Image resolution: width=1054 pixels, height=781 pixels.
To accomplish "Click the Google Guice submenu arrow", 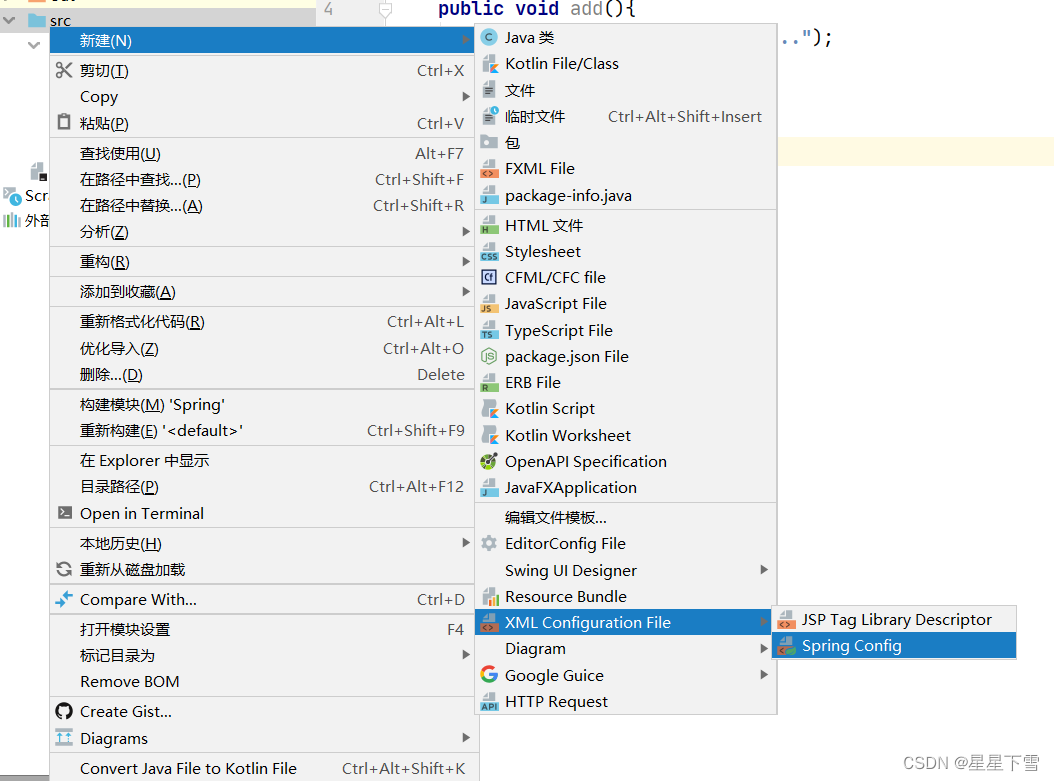I will (764, 675).
